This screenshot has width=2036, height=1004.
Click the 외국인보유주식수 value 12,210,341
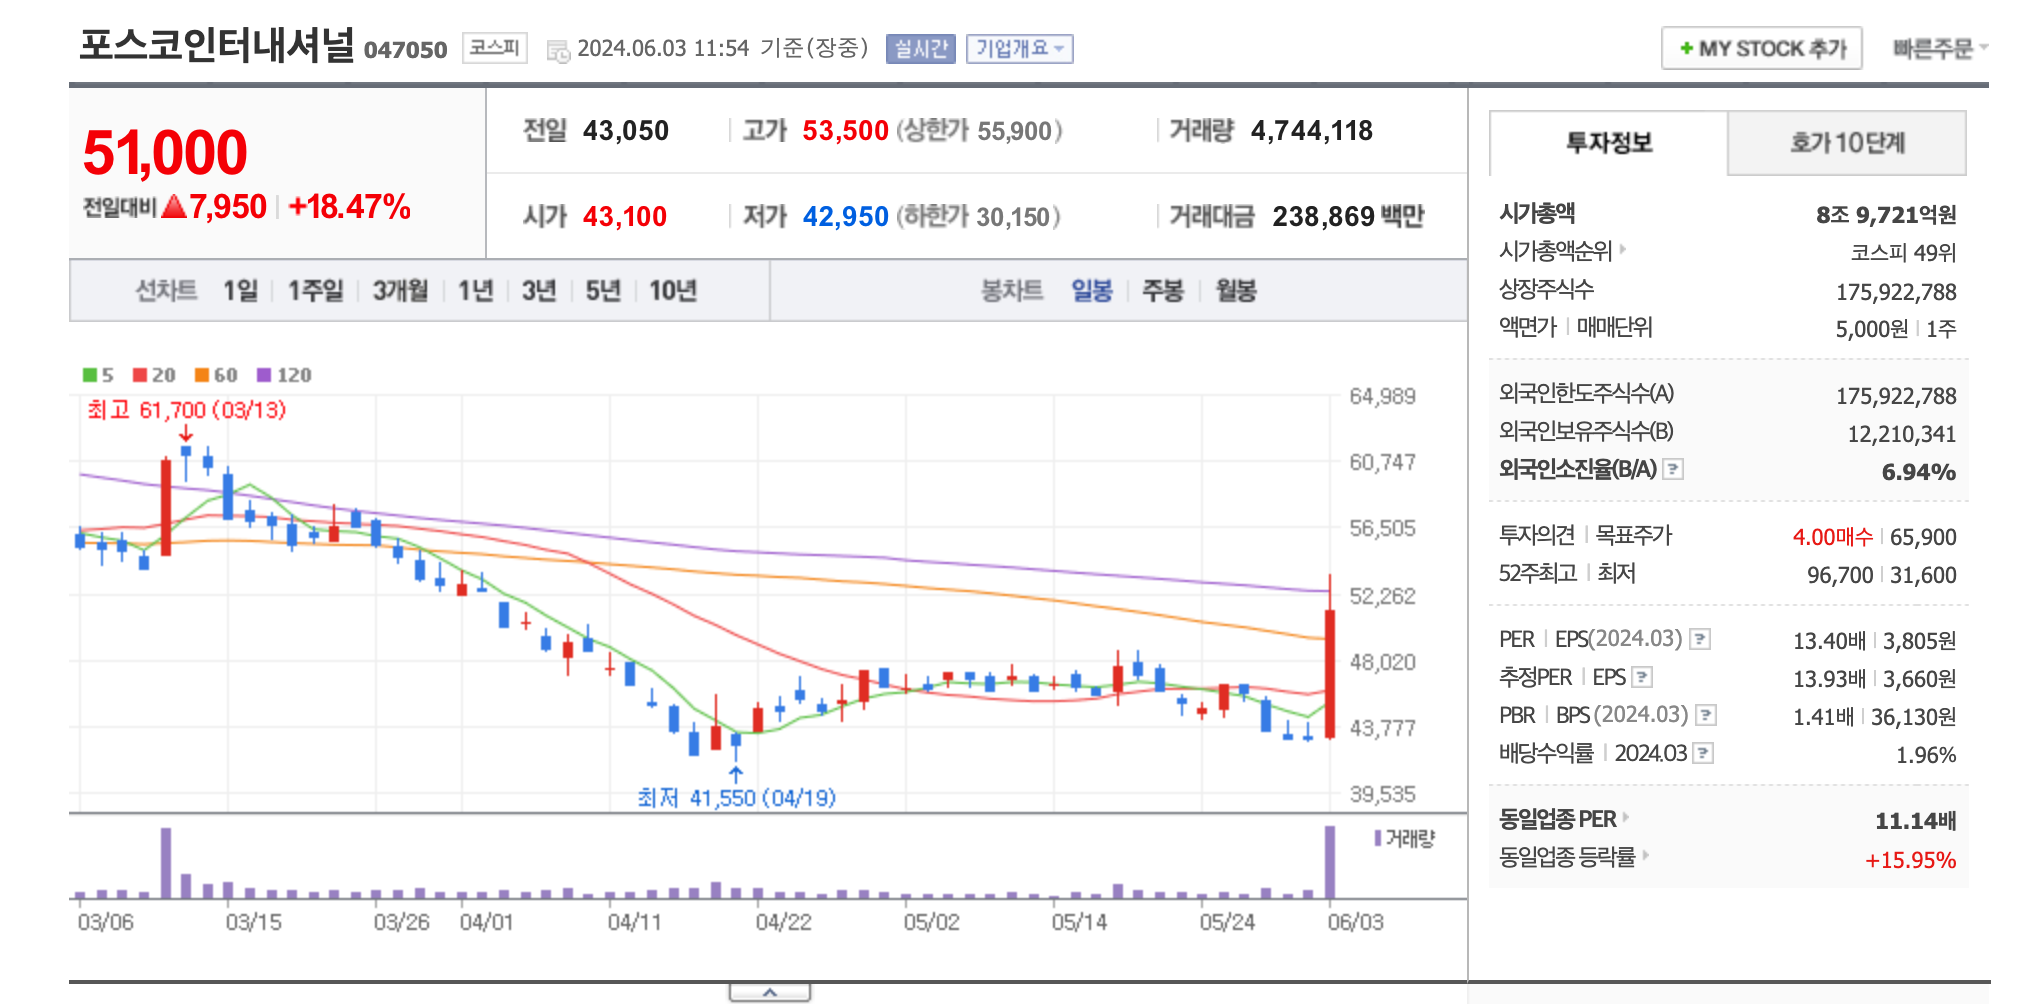[1902, 434]
